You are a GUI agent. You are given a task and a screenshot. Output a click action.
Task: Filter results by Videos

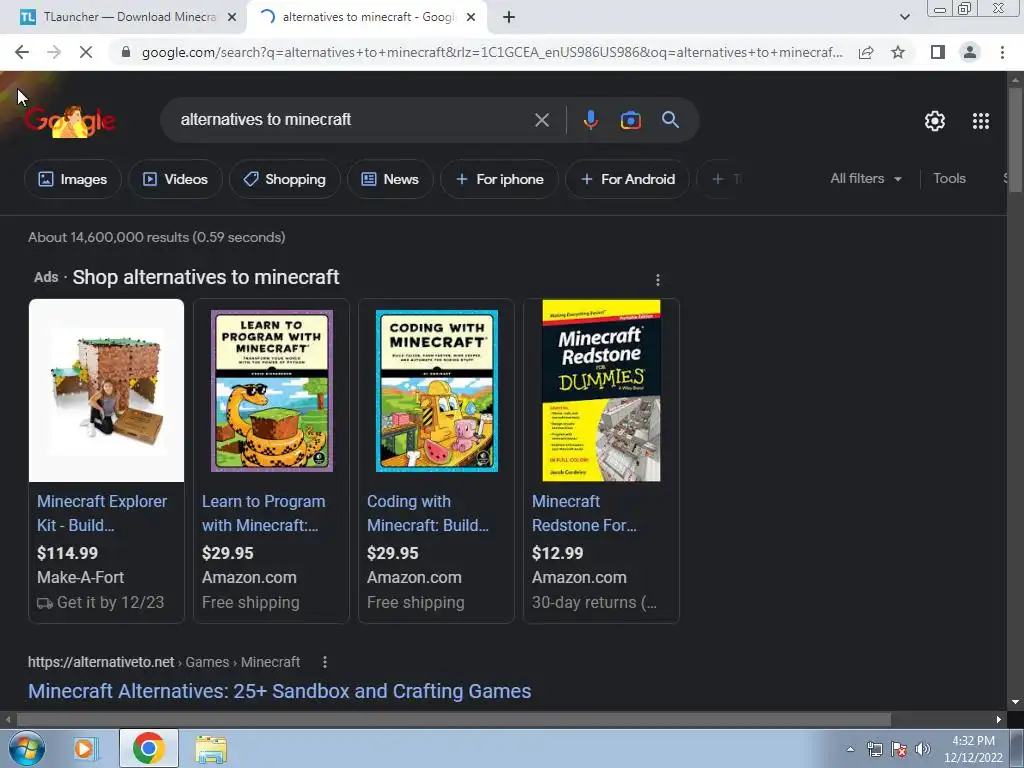(x=175, y=179)
